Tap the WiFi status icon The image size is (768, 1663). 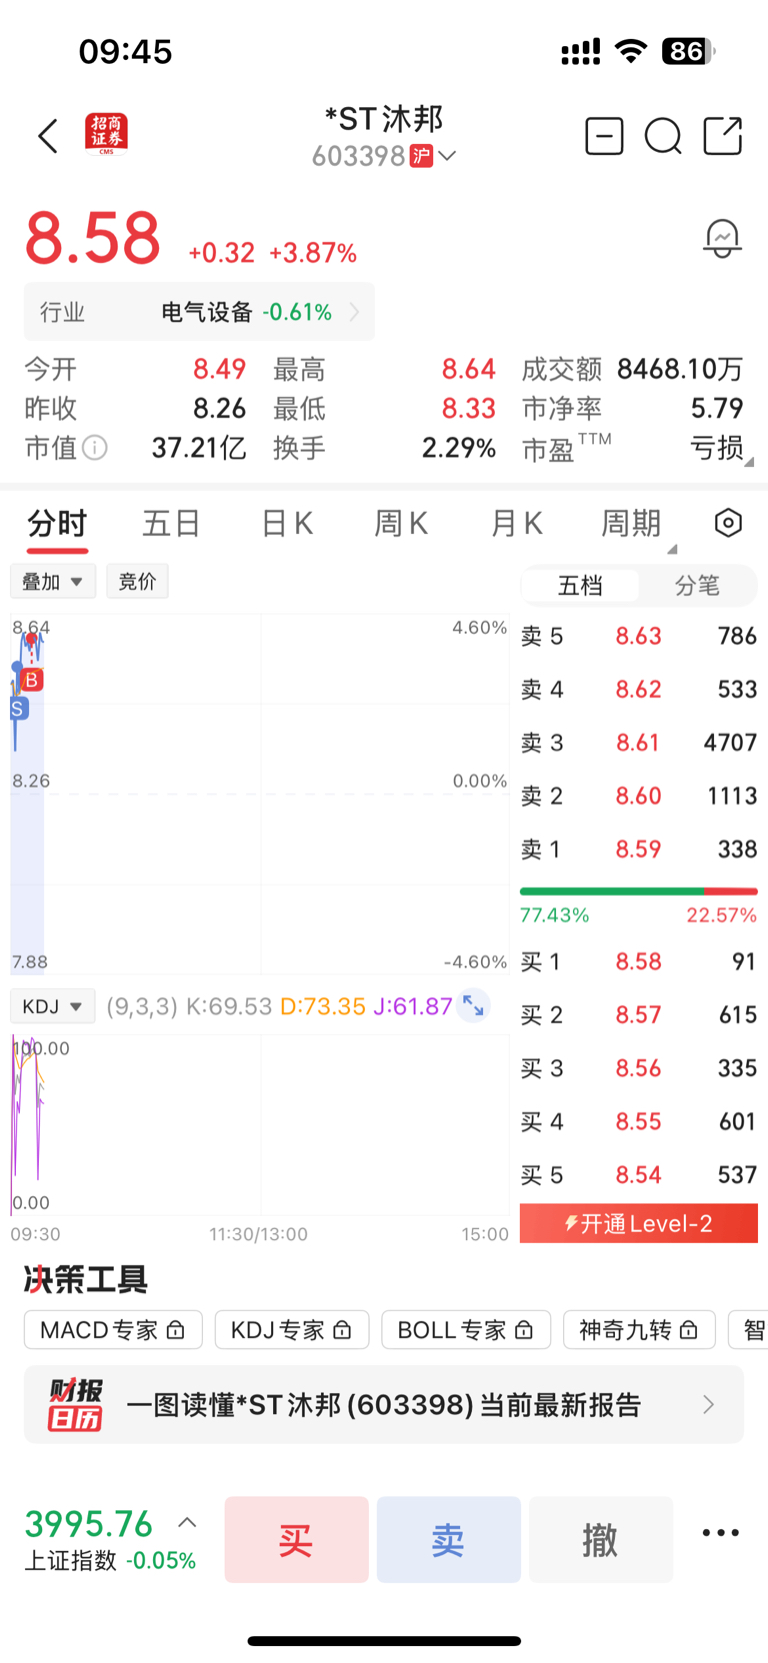coord(631,51)
